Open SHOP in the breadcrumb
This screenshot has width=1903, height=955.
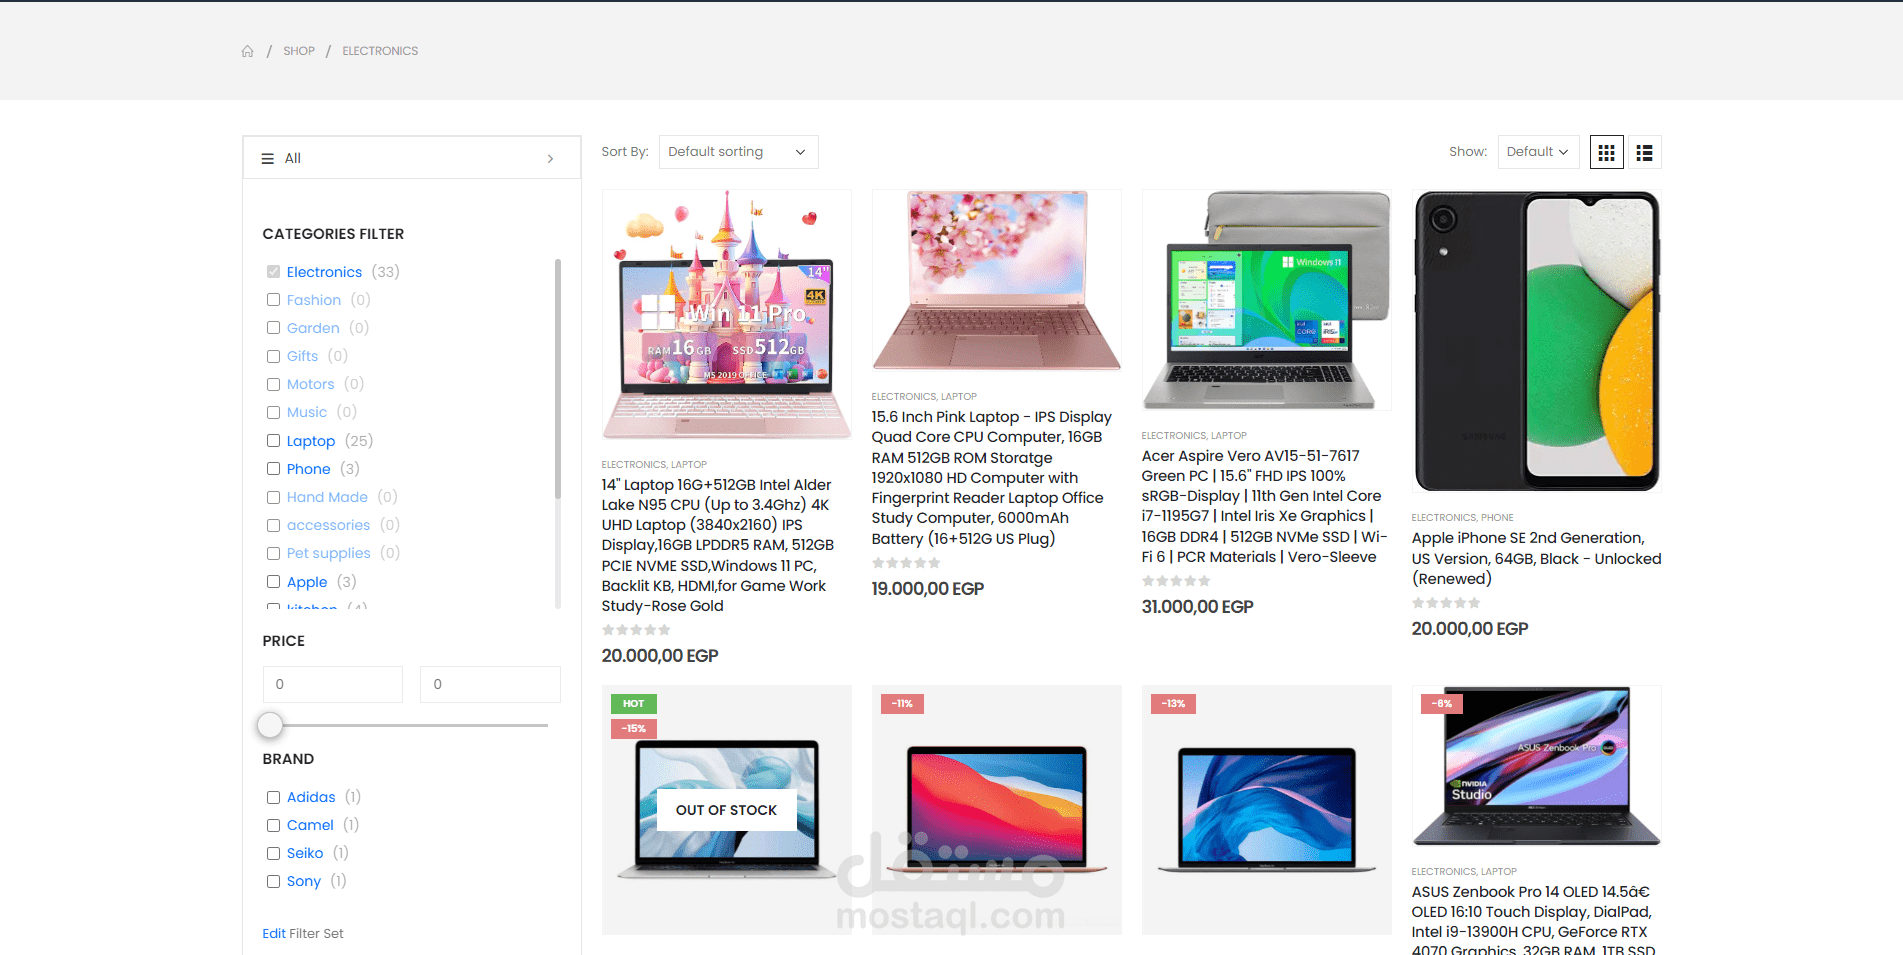pyautogui.click(x=299, y=51)
